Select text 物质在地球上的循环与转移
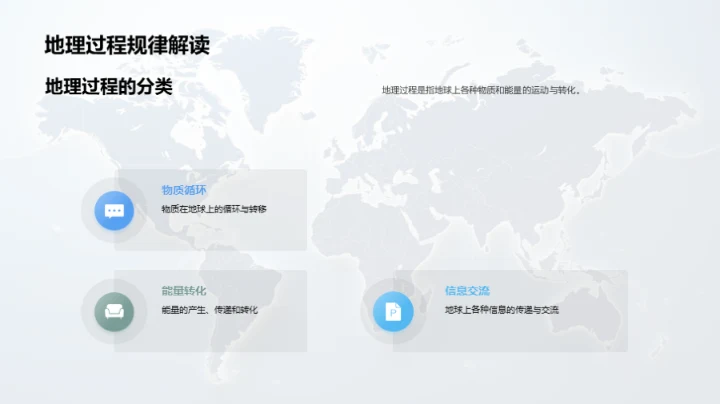The height and width of the screenshot is (404, 720). tap(214, 209)
